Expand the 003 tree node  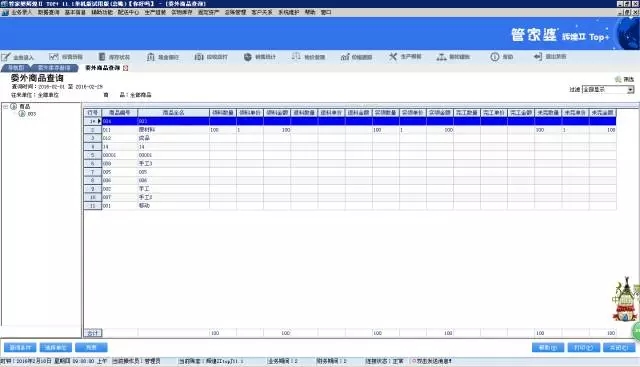22,114
